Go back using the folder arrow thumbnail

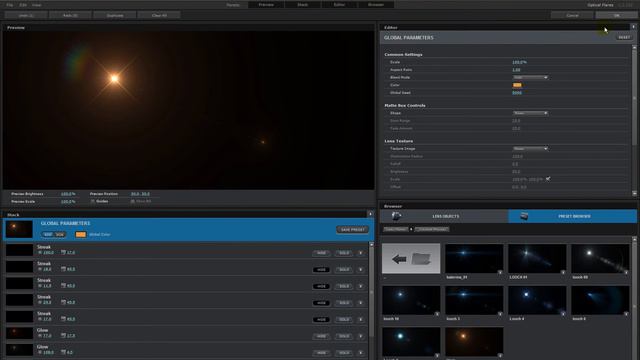pyautogui.click(x=411, y=259)
